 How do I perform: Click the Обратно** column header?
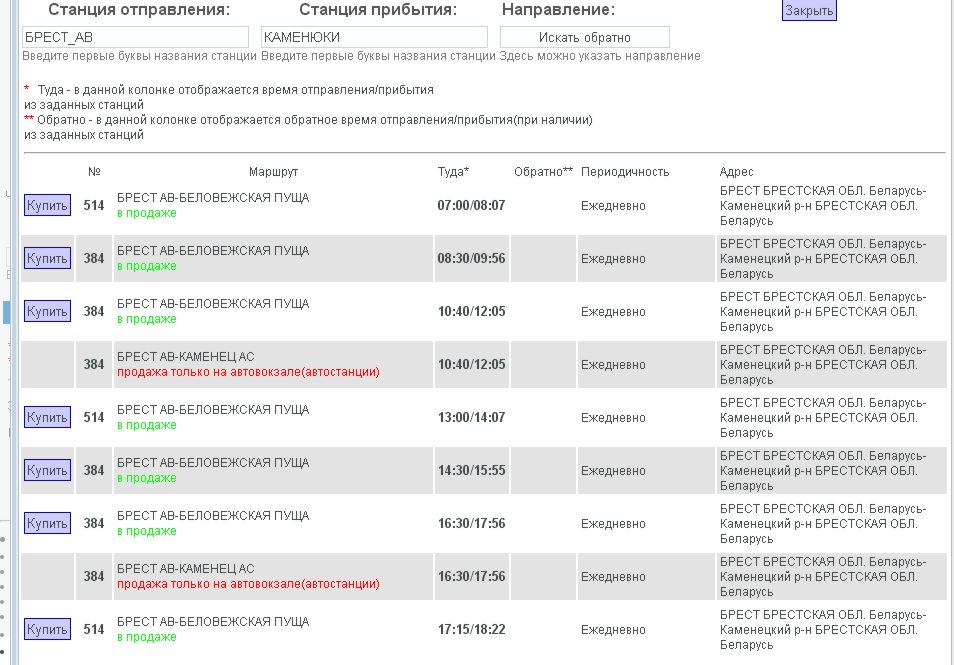[x=543, y=172]
